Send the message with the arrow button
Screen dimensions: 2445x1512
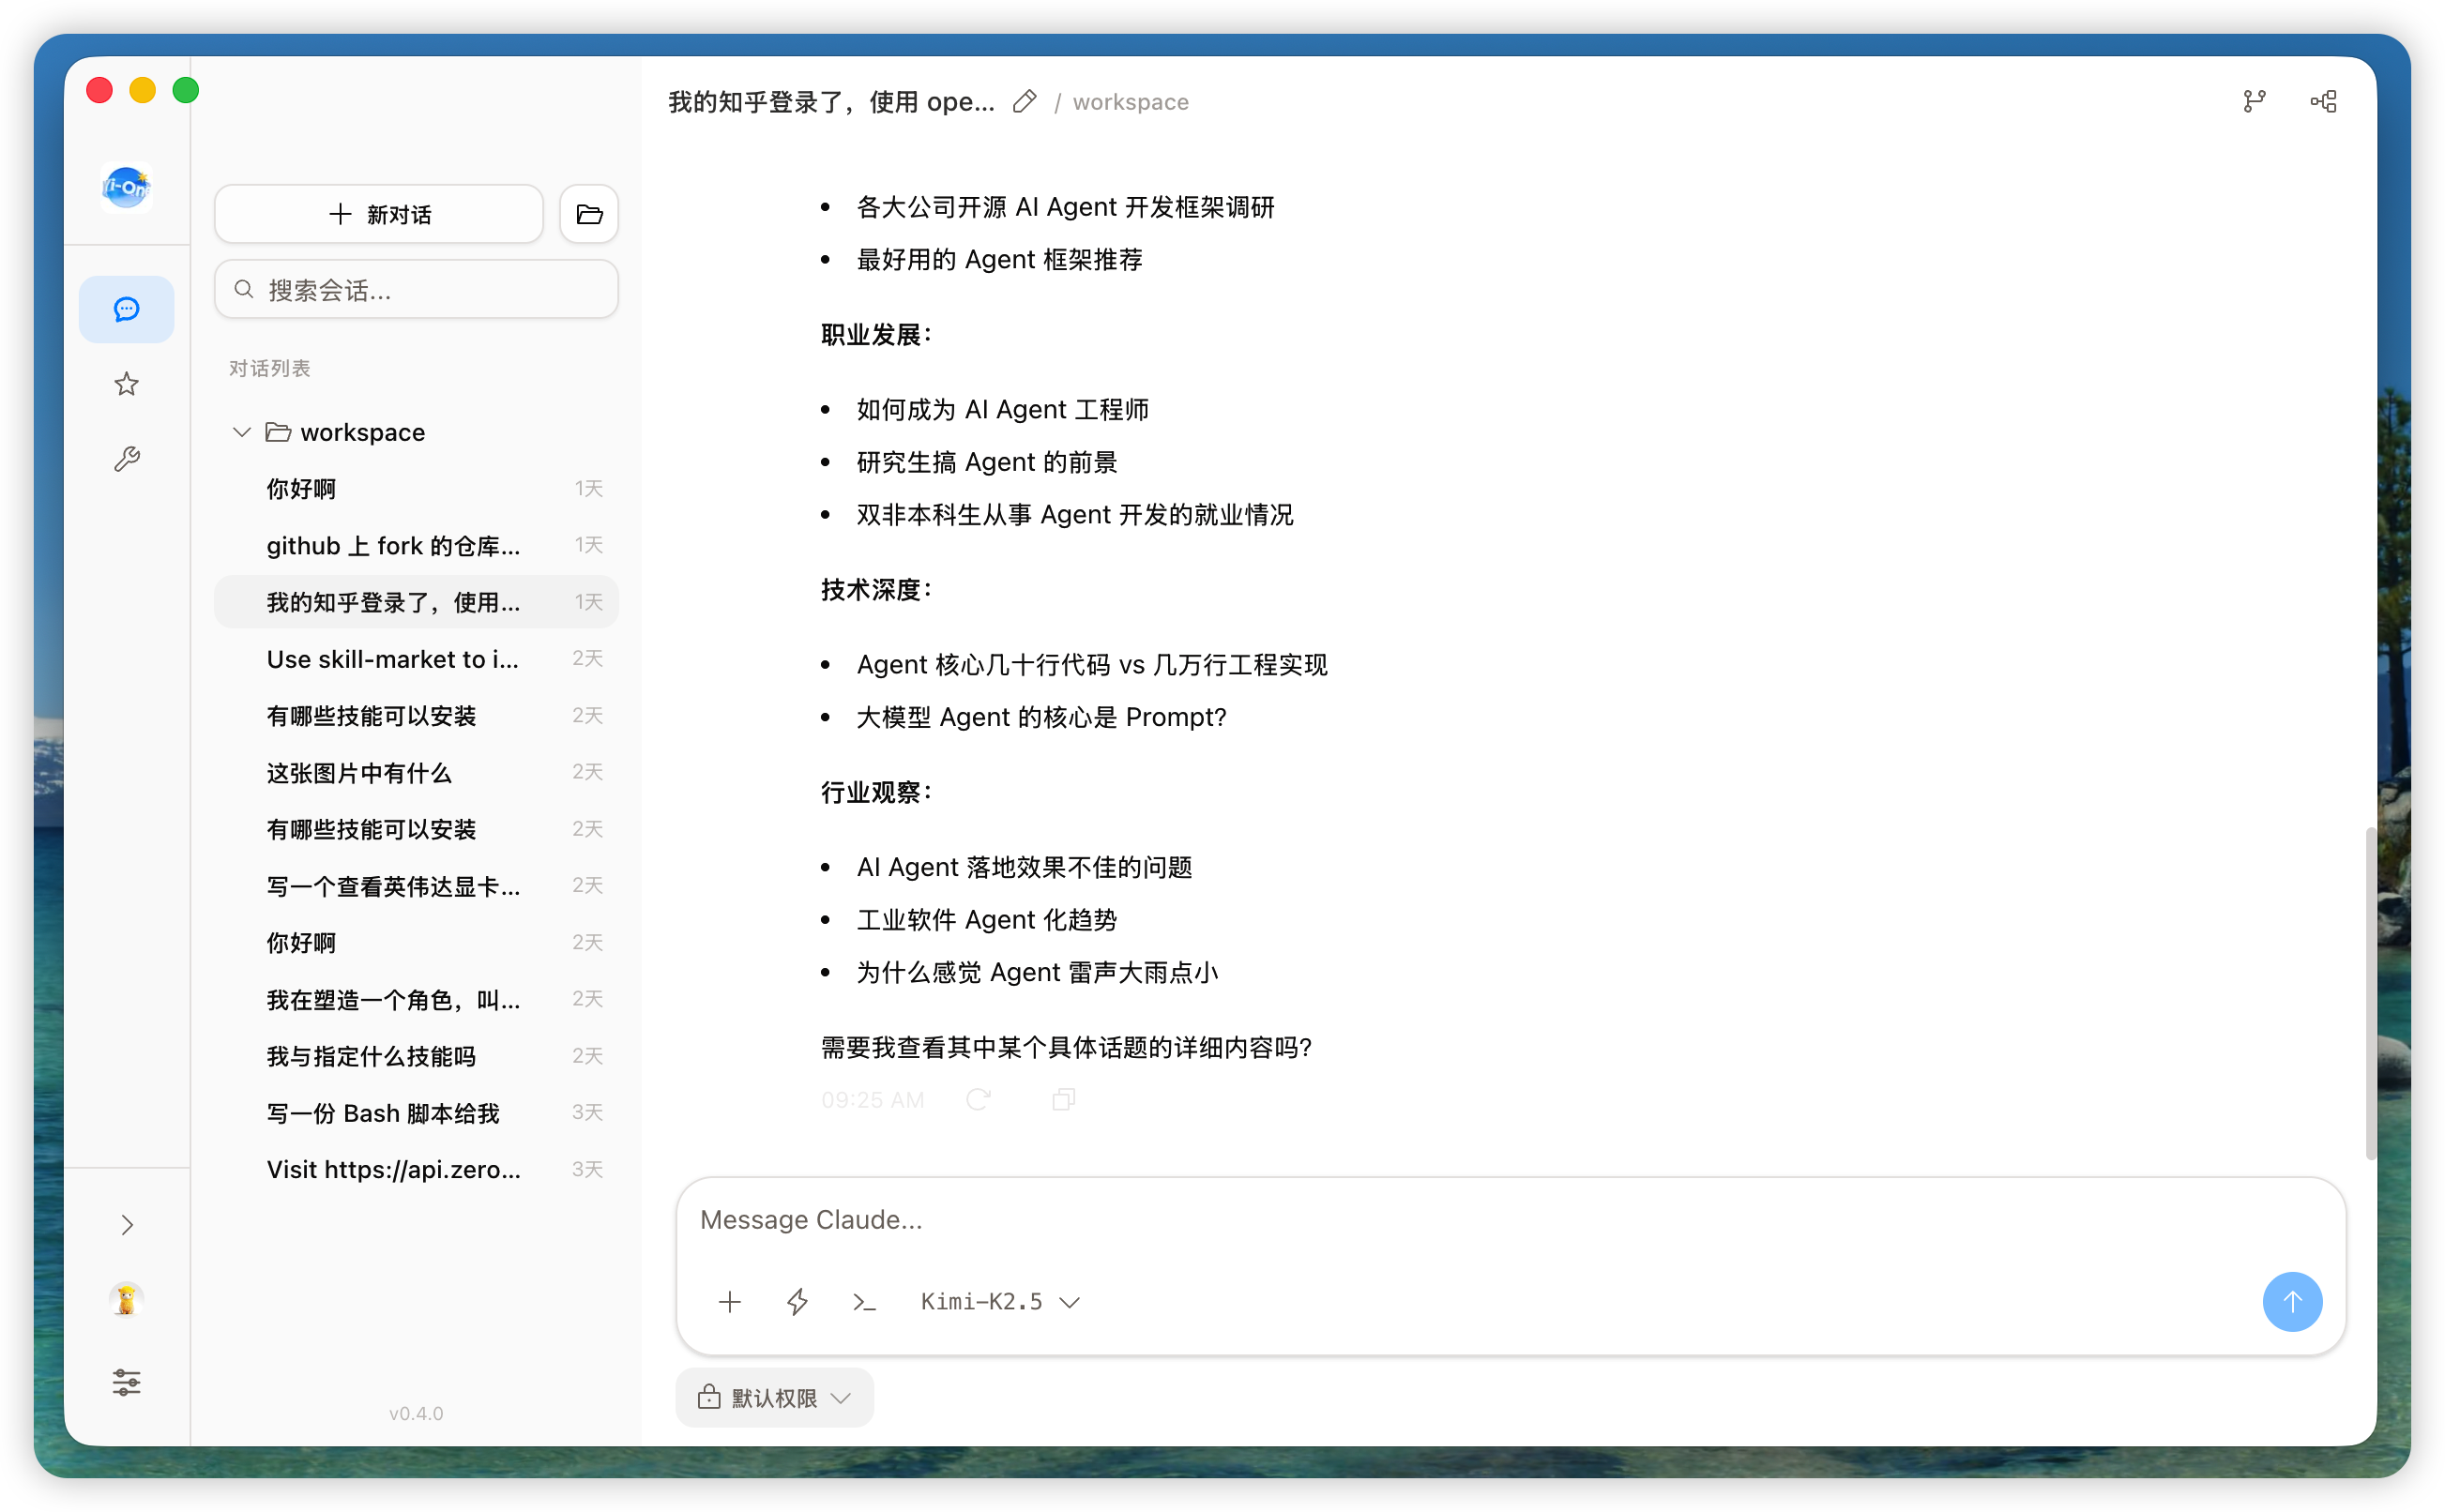pyautogui.click(x=2292, y=1301)
